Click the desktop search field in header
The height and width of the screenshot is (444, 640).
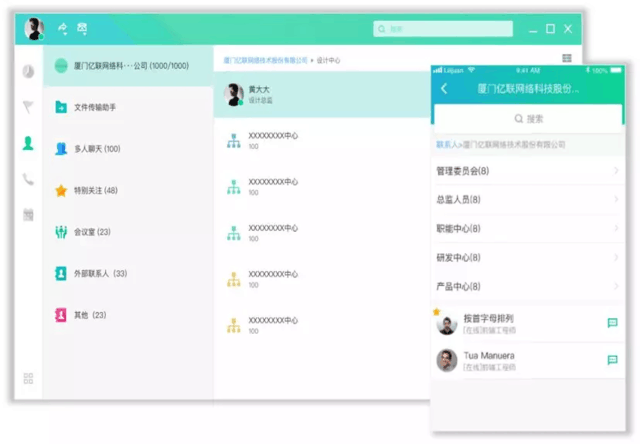coord(446,29)
